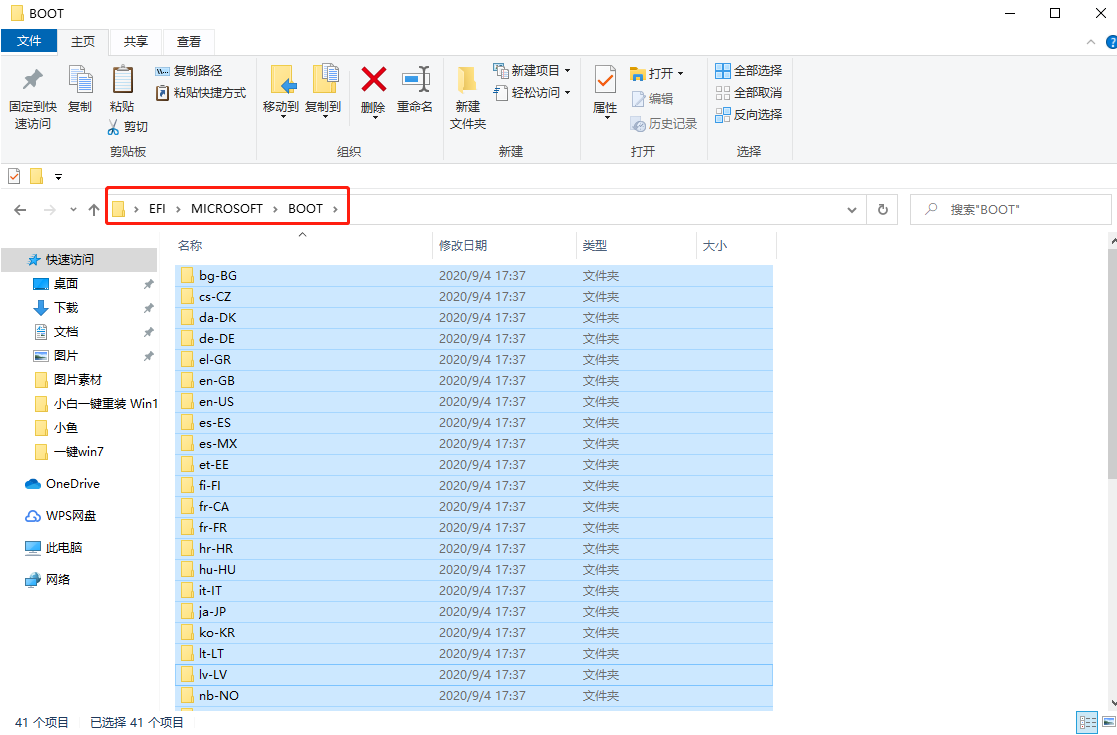Screen dimensions: 1117x735
Task: Click the Delete (删除) red X icon
Action: point(373,80)
